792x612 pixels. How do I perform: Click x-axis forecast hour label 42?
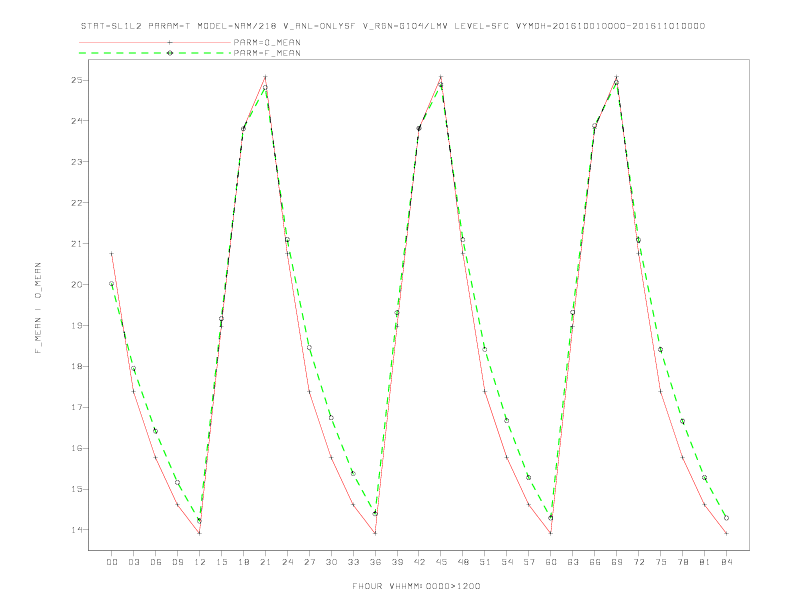pyautogui.click(x=419, y=562)
